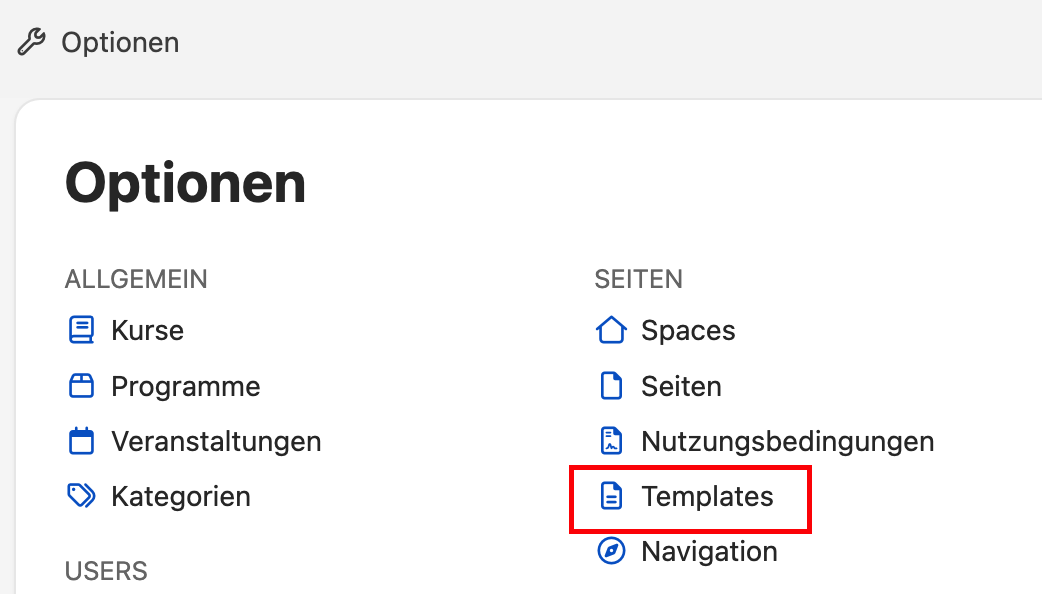Click the Spaces house icon

pos(611,330)
